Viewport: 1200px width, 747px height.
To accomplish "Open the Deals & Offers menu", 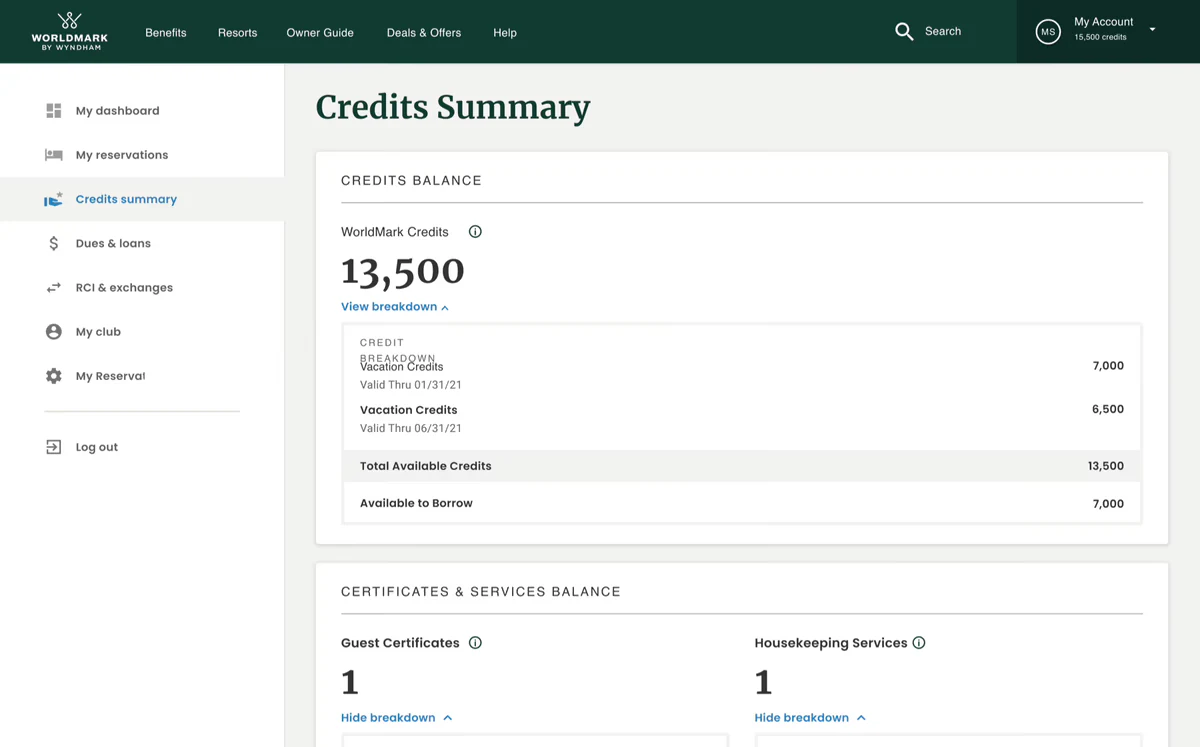I will pos(424,33).
